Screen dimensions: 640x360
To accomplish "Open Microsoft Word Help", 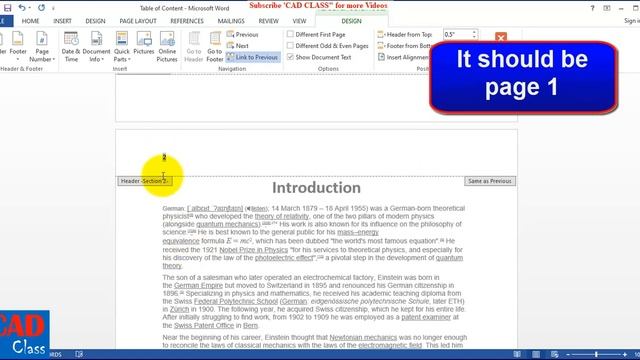I will click(x=592, y=8).
